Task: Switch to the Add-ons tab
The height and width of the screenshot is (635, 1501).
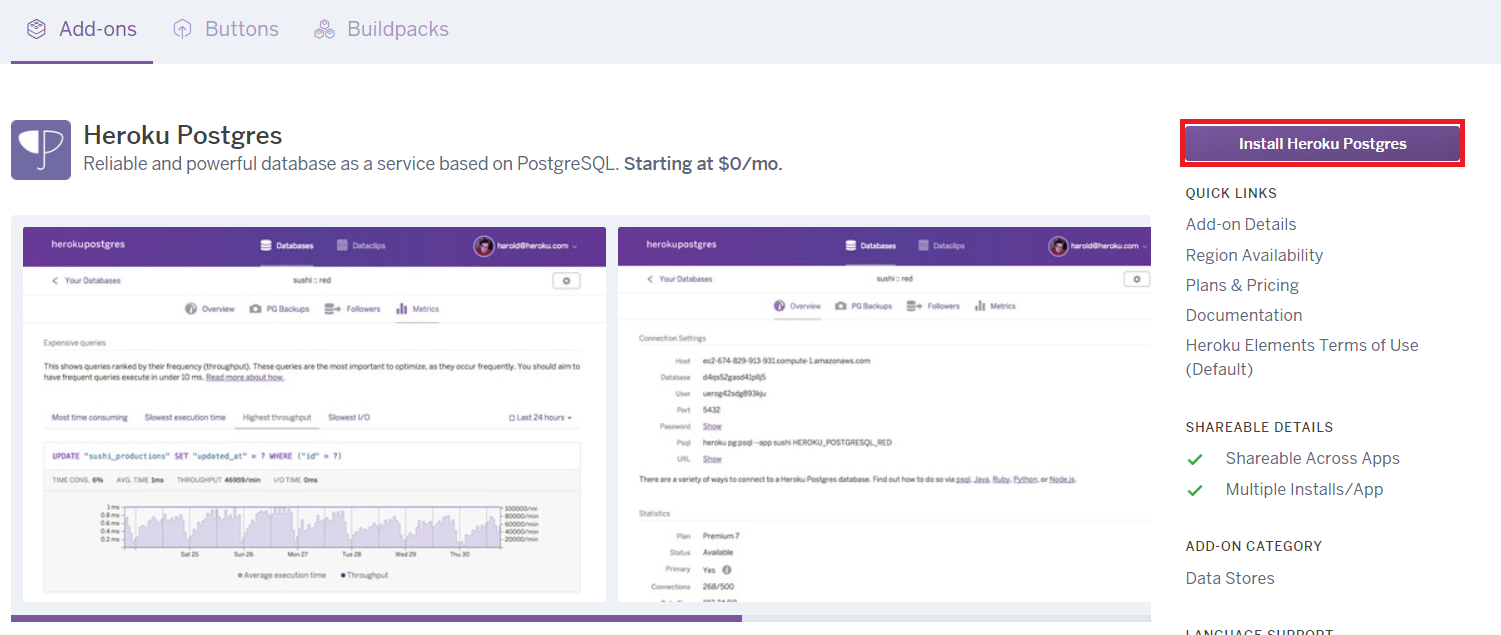Action: (82, 30)
